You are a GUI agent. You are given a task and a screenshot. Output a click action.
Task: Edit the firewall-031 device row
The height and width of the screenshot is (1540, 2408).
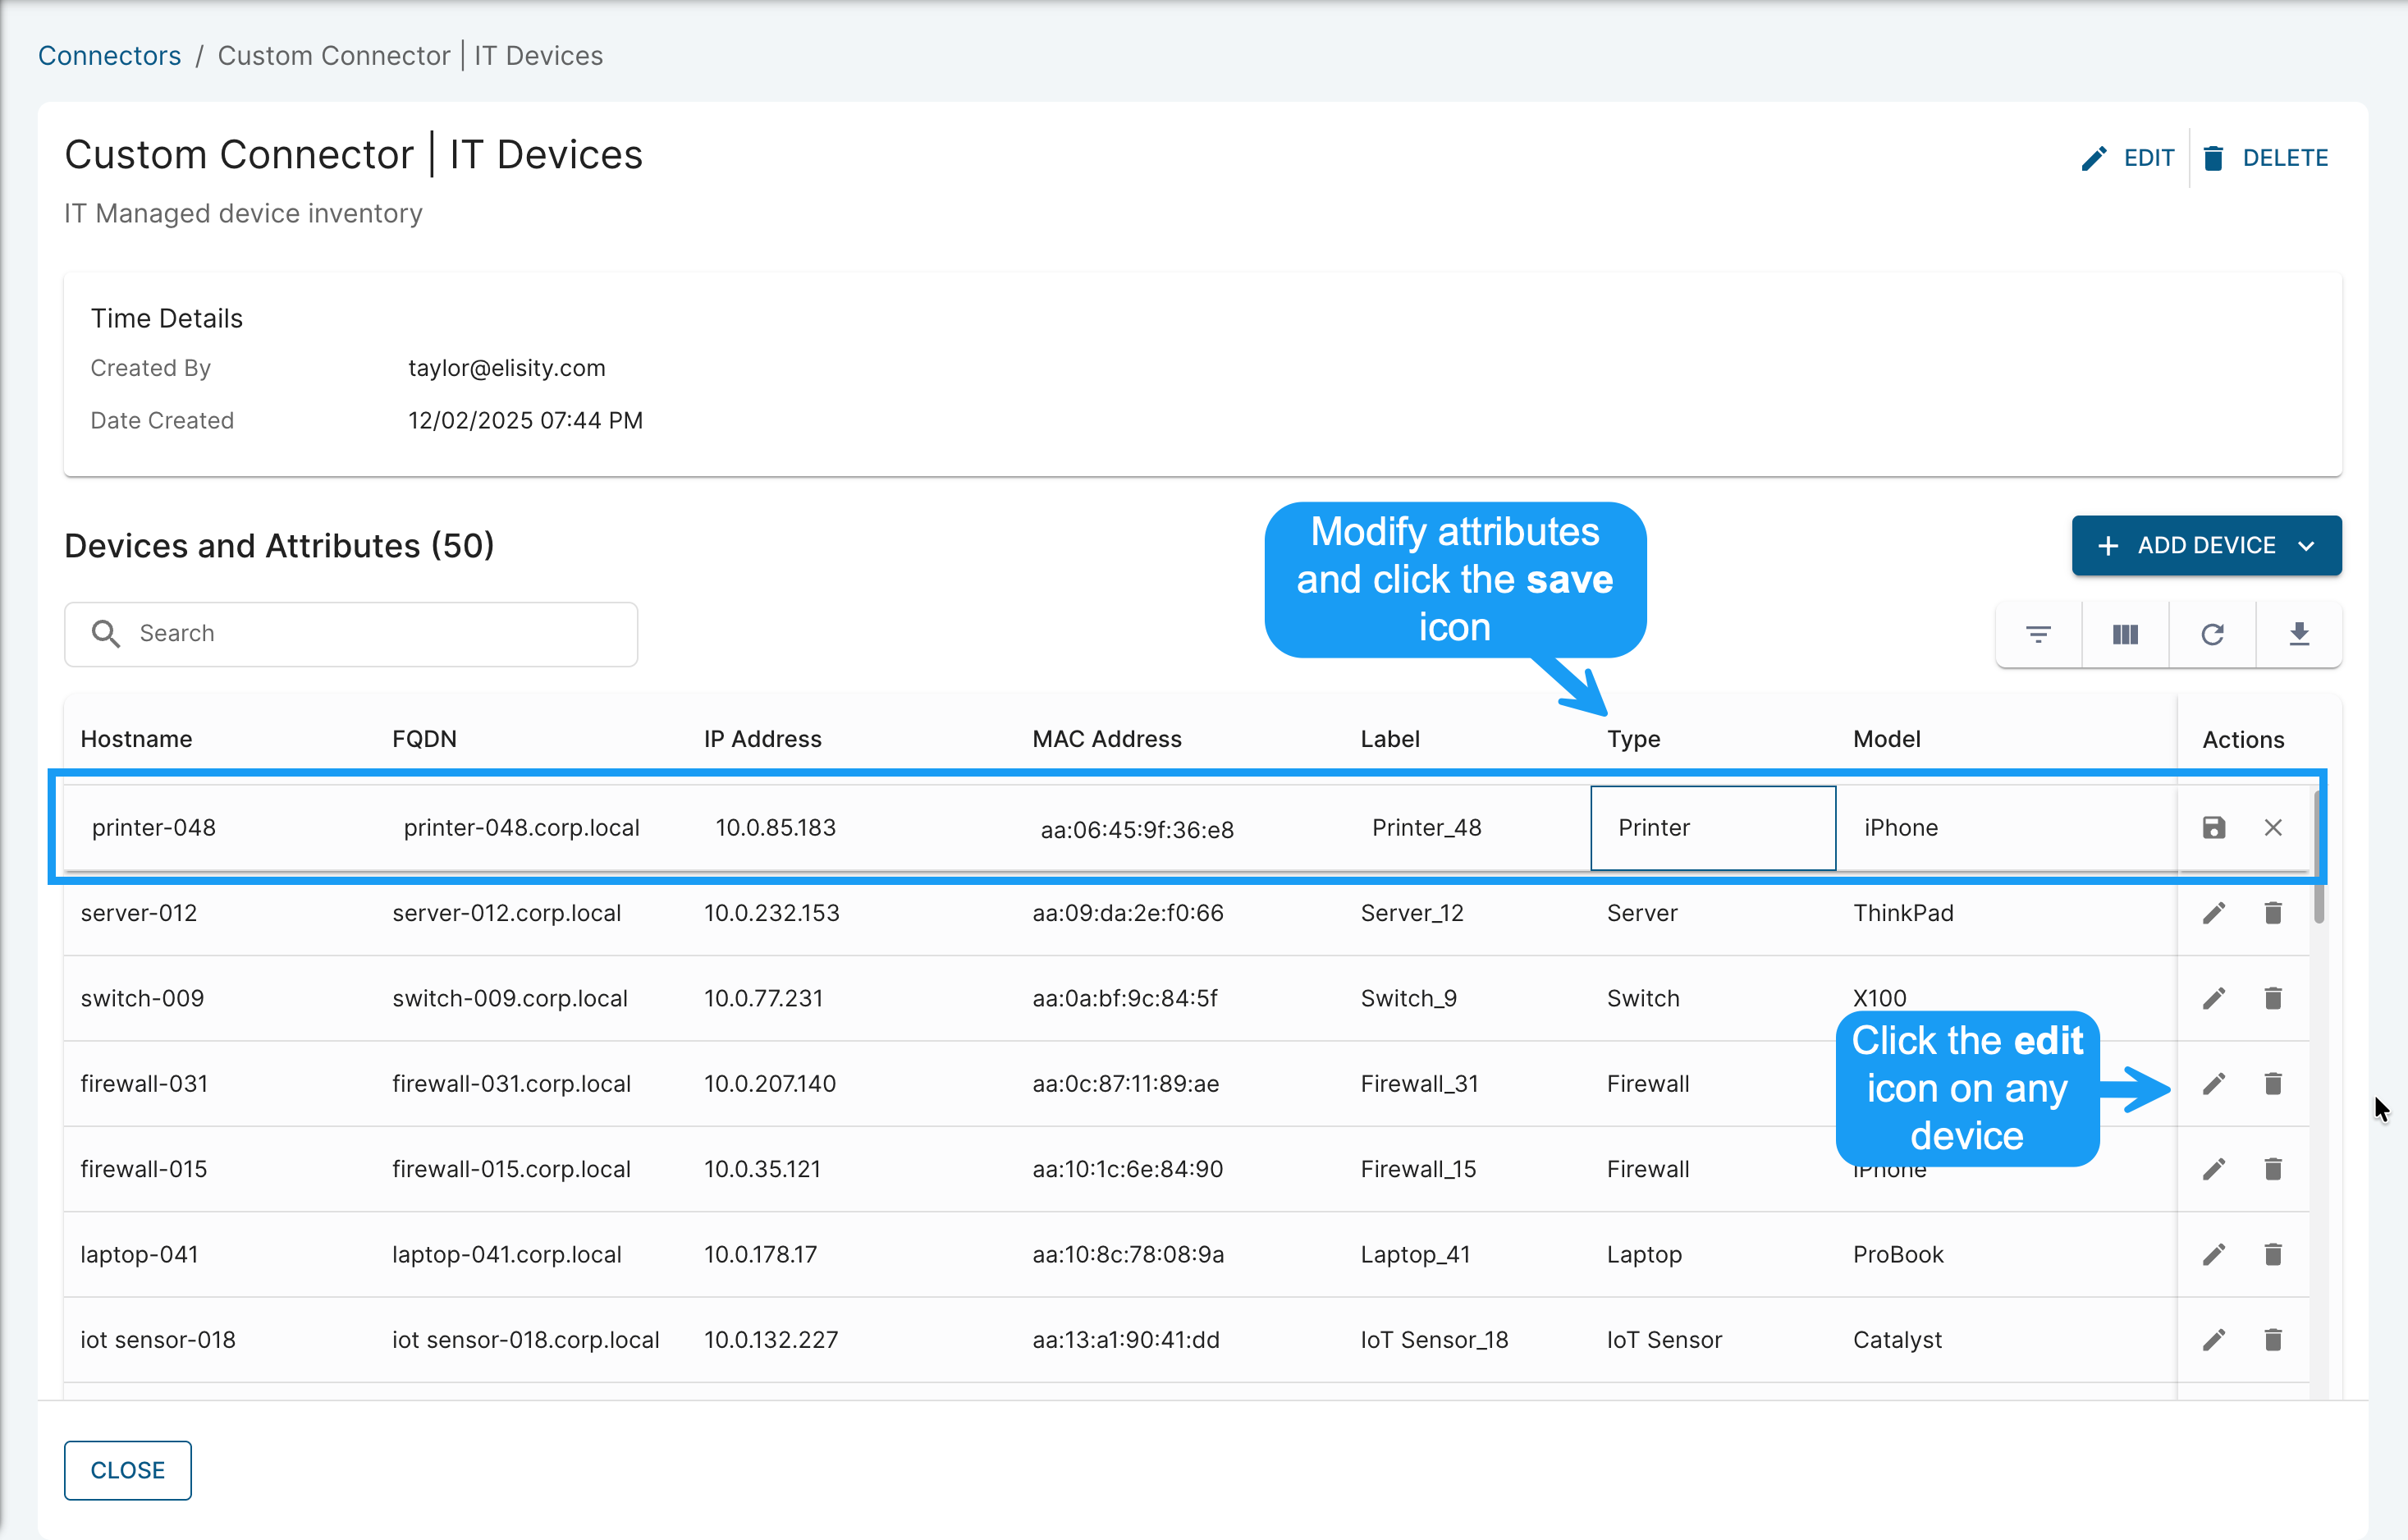coord(2213,1083)
